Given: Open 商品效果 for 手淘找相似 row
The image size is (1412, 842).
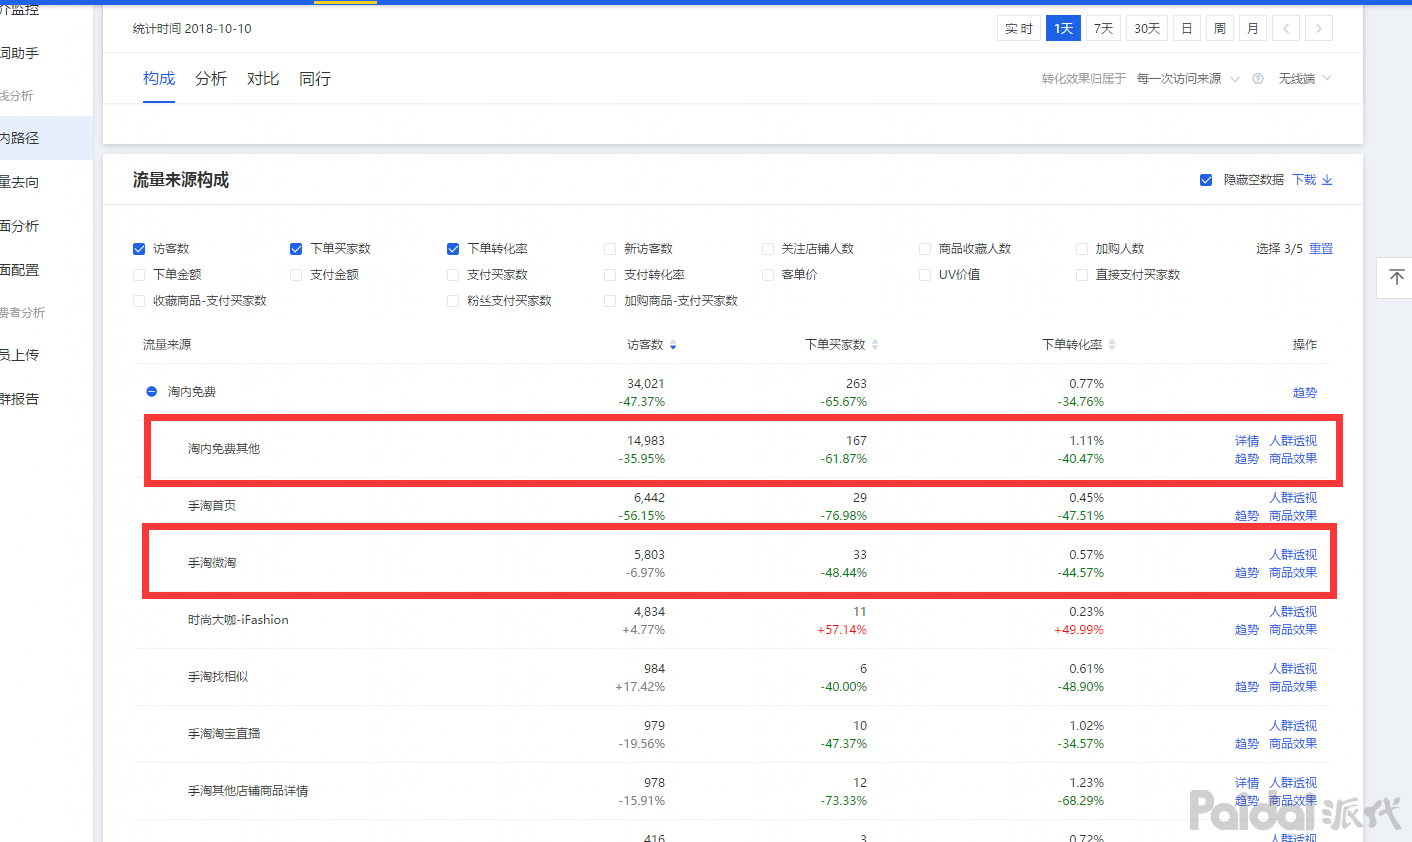Looking at the screenshot, I should point(1293,687).
